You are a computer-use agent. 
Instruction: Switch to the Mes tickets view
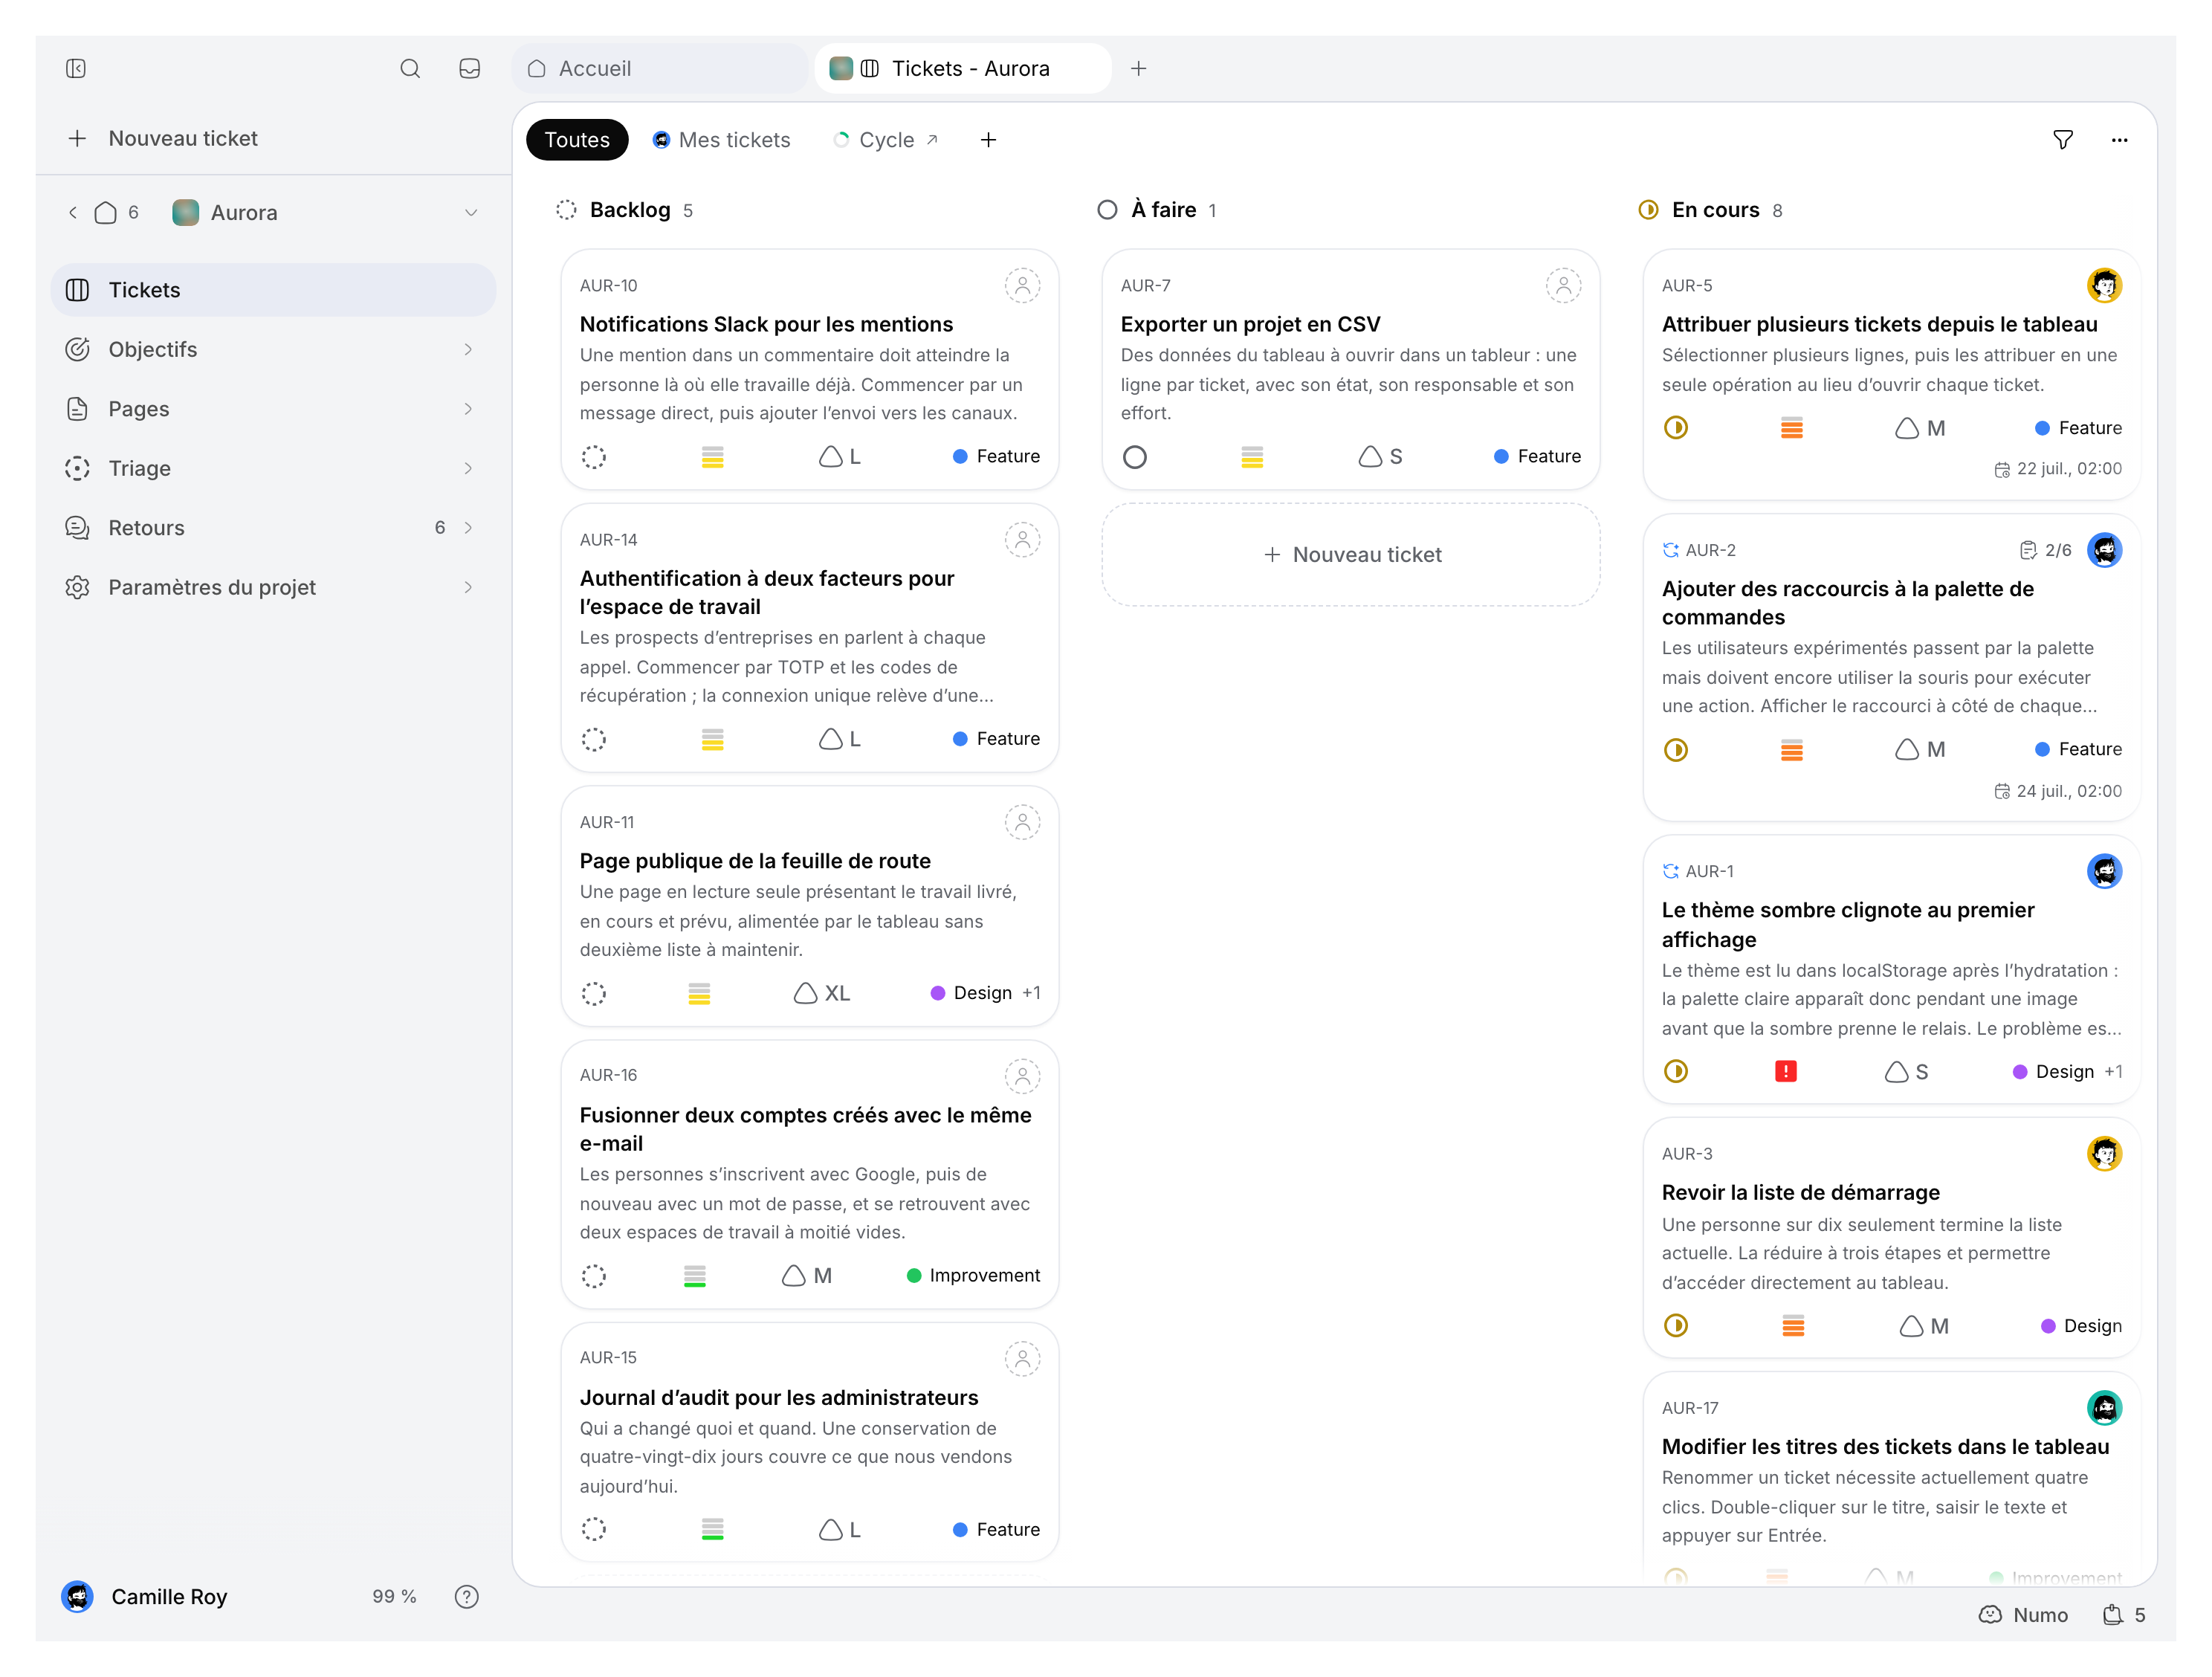tap(721, 140)
